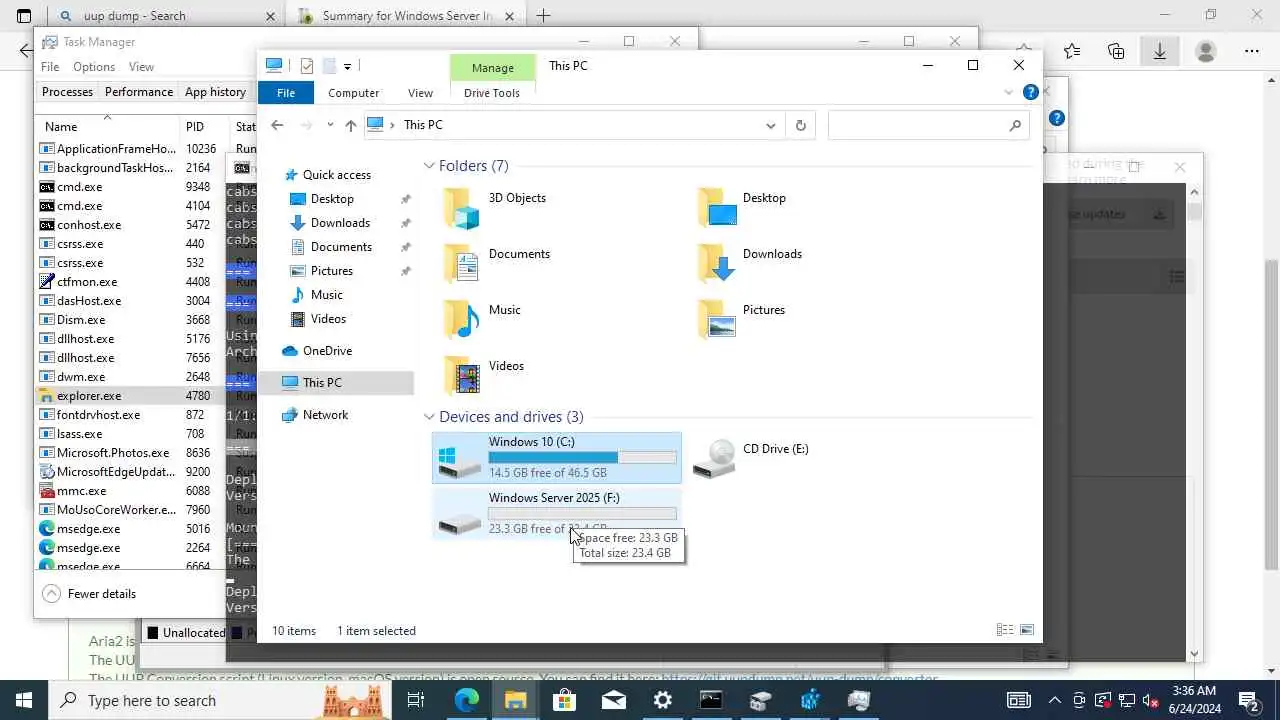This screenshot has height=720, width=1280.
Task: Open the Music folder in Folders group
Action: point(482,320)
